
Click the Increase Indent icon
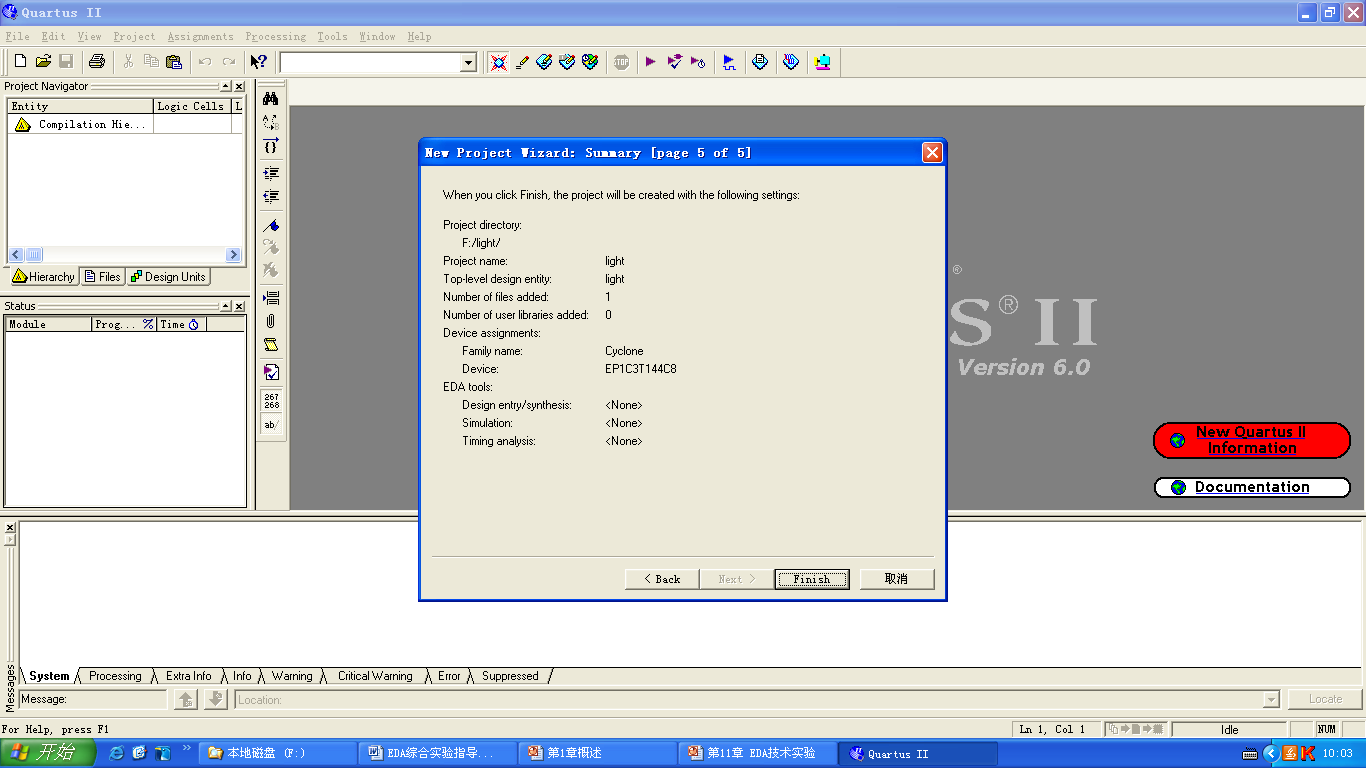pos(271,173)
